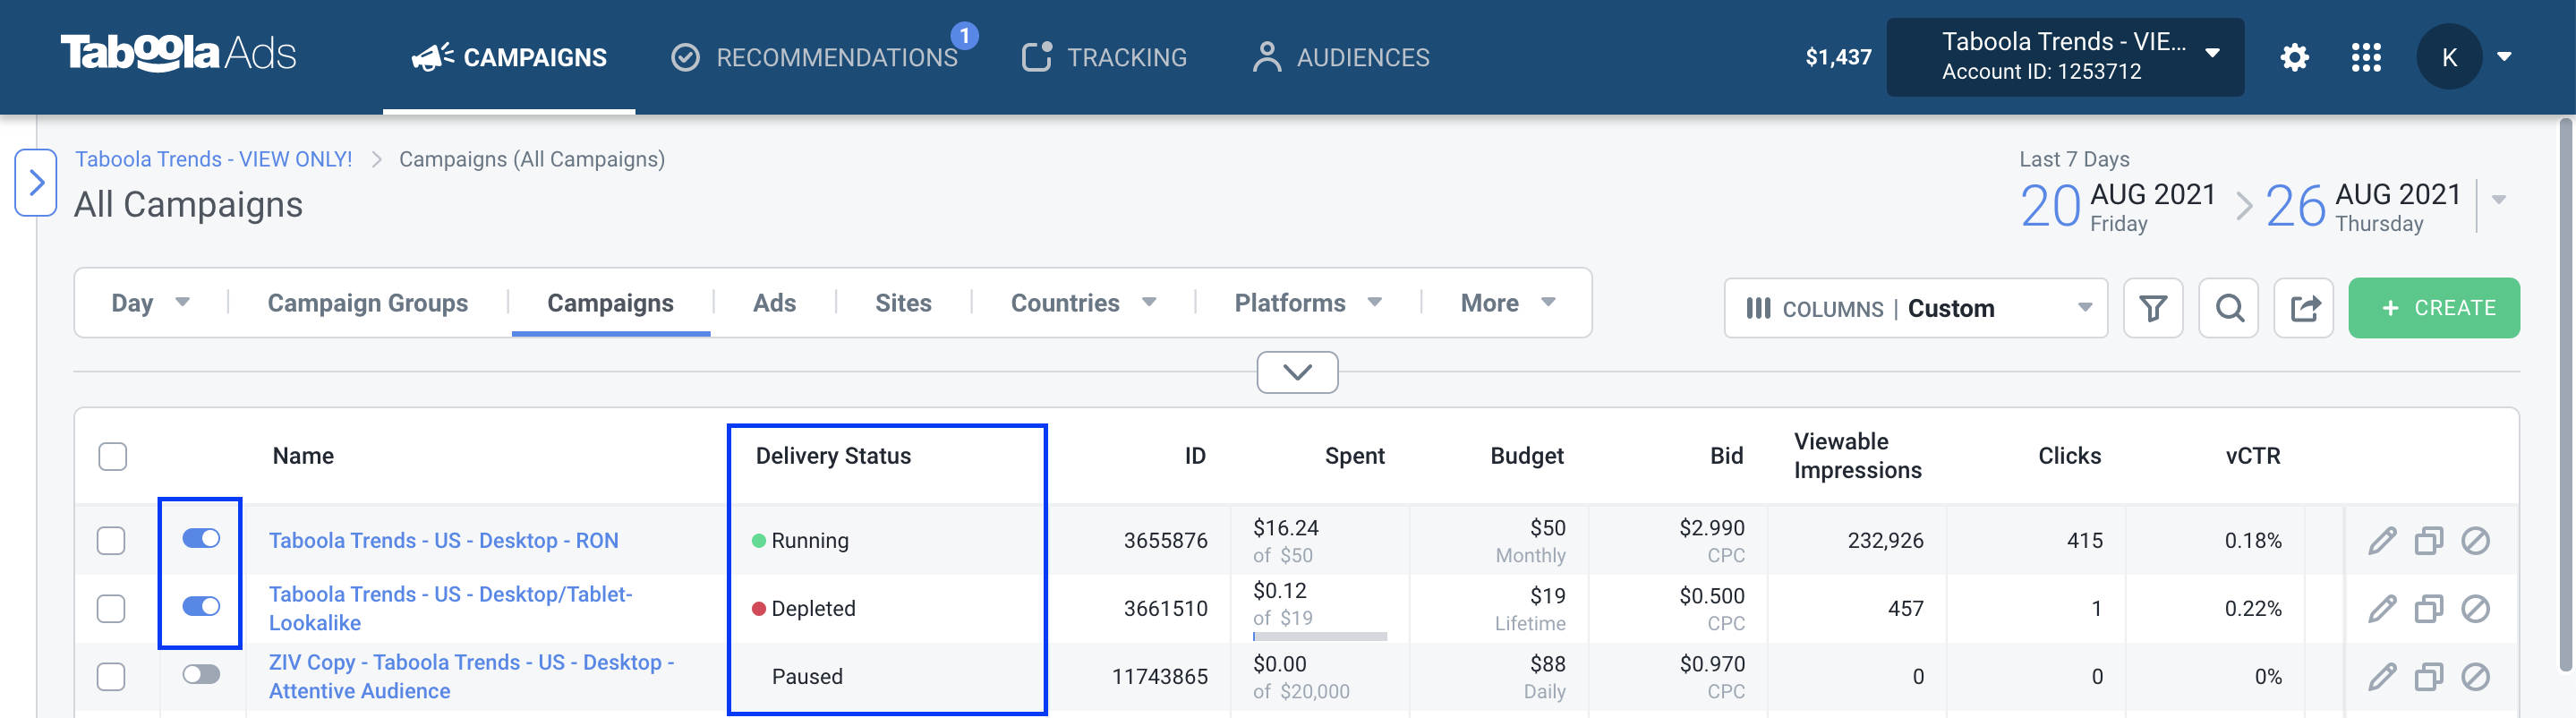Open the Columns Custom dropdown
2576x718 pixels.
[x=1915, y=308]
